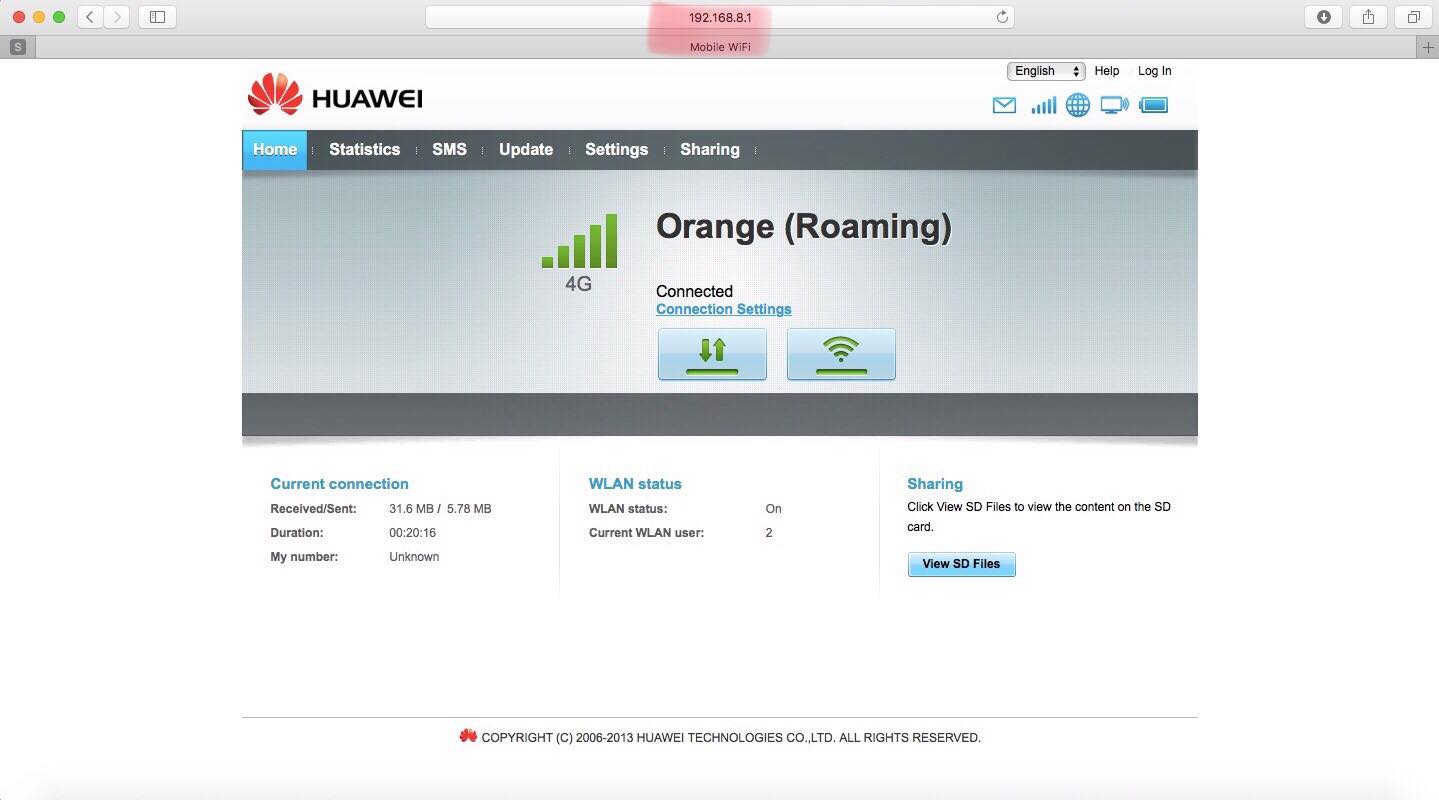This screenshot has height=800, width=1439.
Task: Click the address bar showing 192.168.8.1
Action: click(x=720, y=17)
